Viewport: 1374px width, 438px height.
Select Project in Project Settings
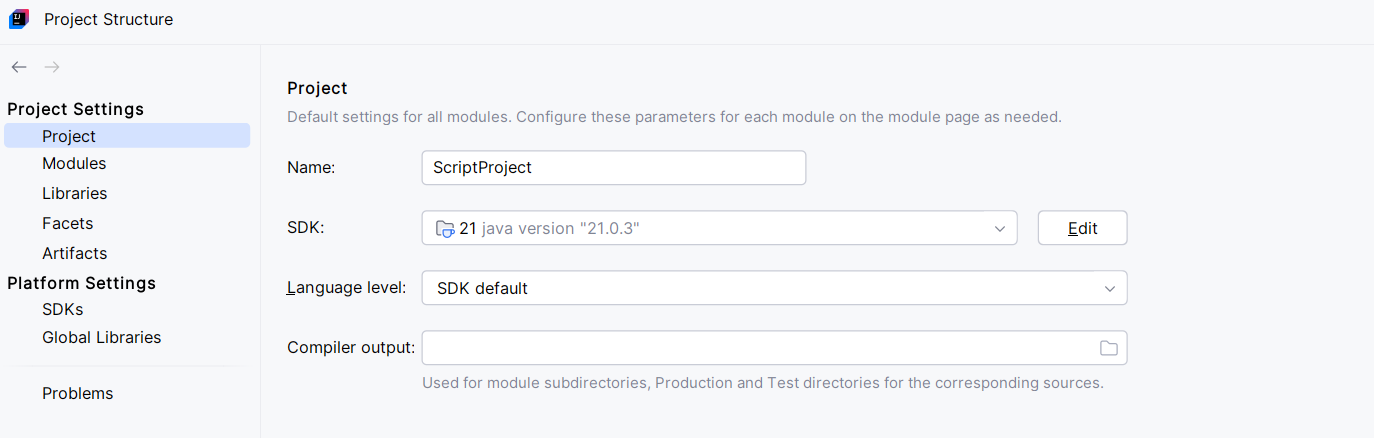127,136
